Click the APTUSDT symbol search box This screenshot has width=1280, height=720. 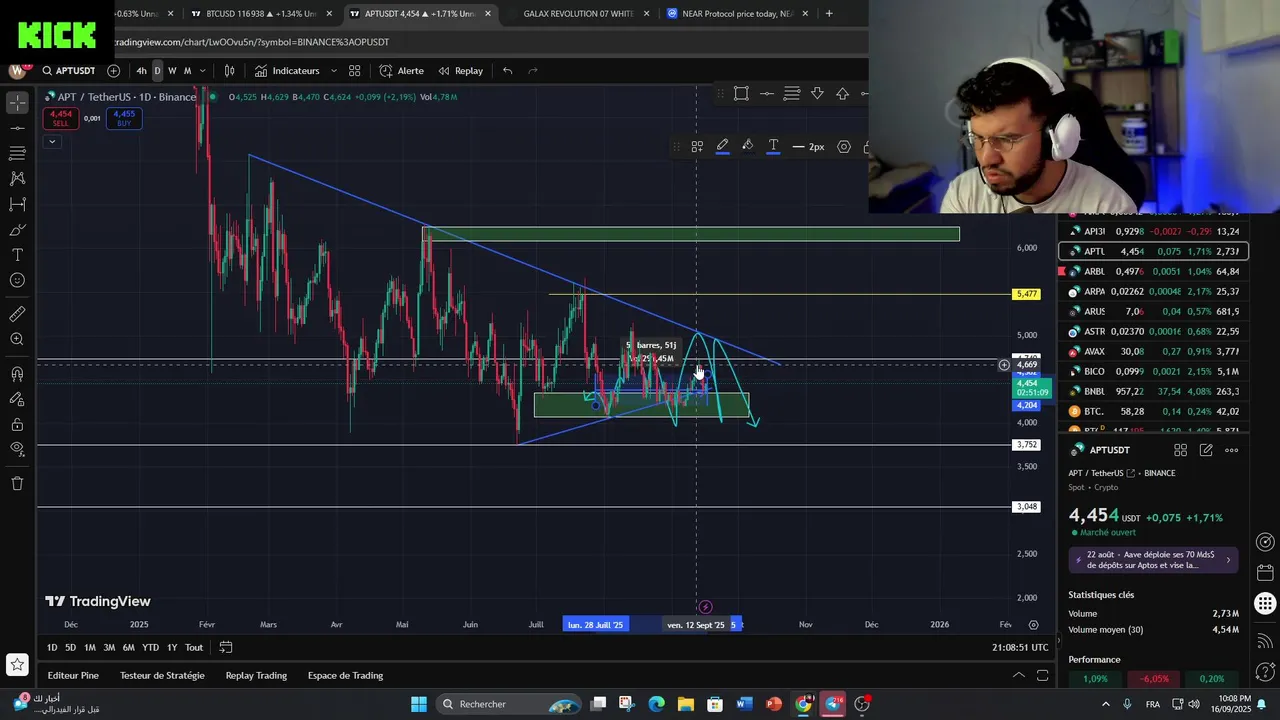69,71
